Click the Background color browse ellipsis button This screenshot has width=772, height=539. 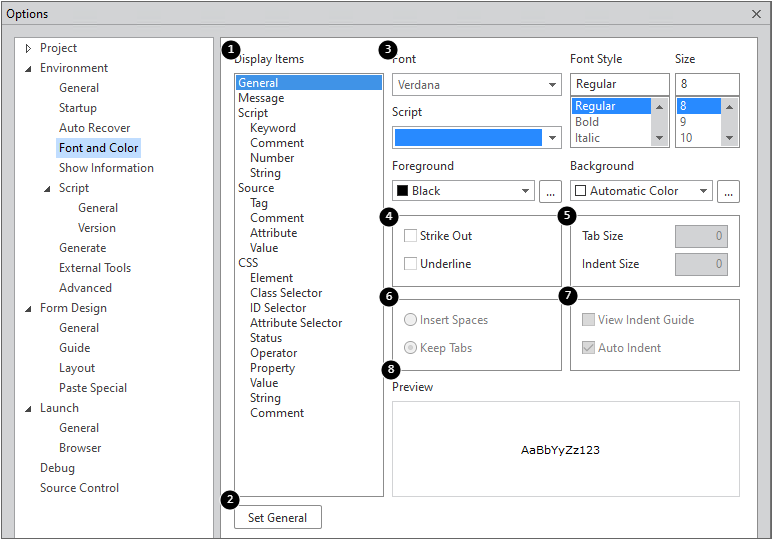(x=728, y=191)
